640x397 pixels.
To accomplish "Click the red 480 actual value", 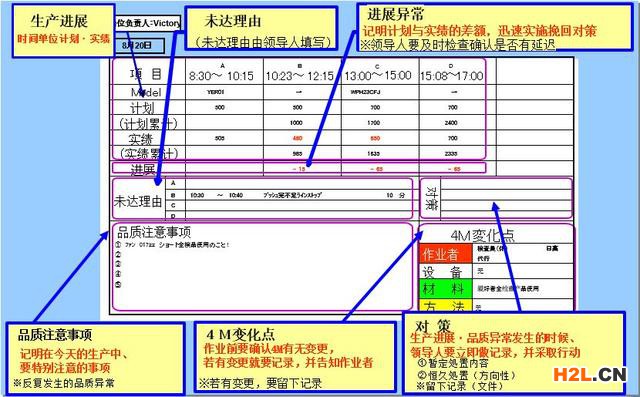I will (298, 138).
